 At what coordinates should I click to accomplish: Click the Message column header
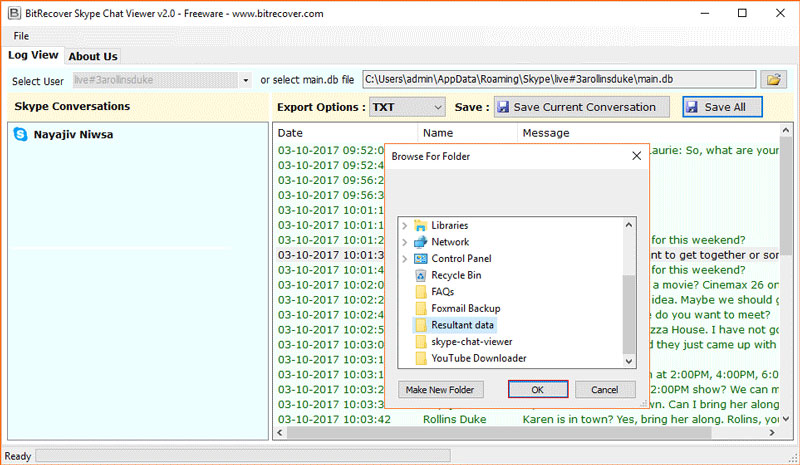coord(648,133)
